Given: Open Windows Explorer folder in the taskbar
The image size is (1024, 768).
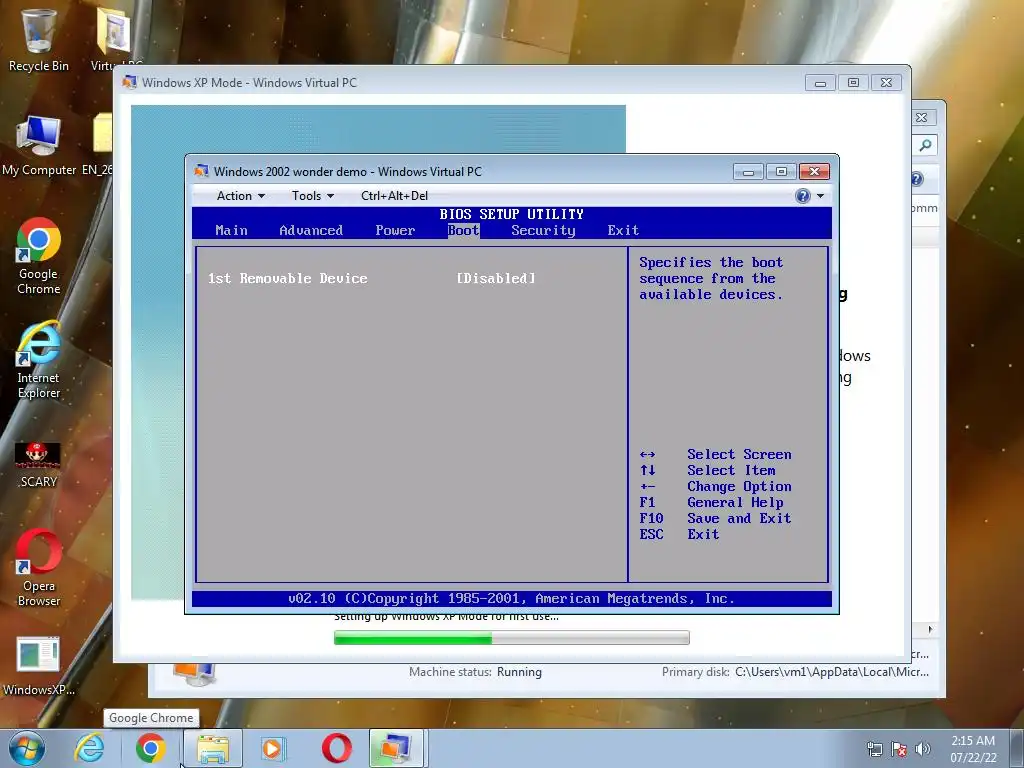Looking at the screenshot, I should [213, 748].
